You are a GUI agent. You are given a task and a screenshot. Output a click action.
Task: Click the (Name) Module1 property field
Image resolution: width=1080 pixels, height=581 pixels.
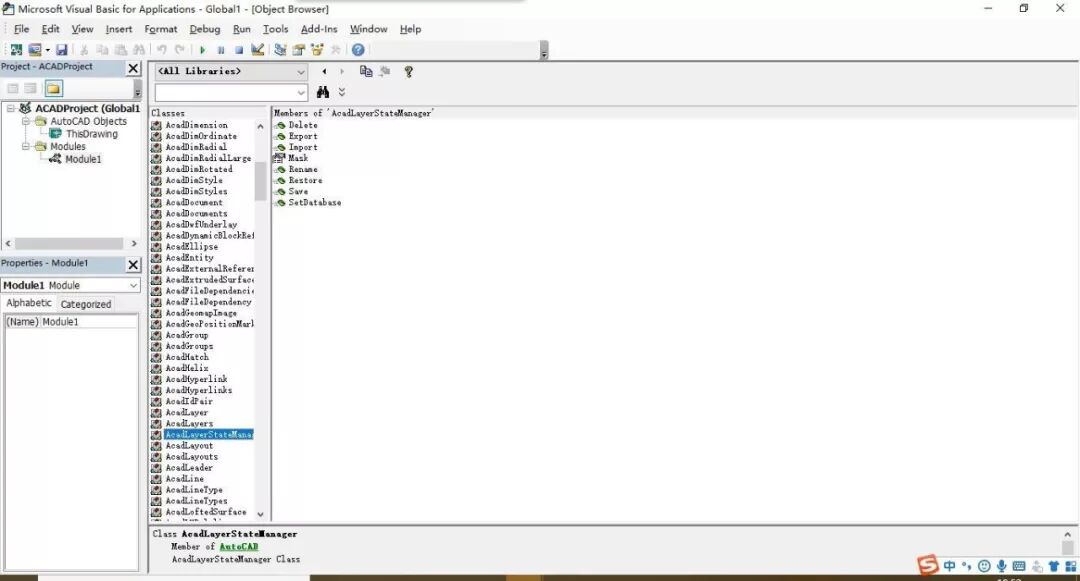(x=71, y=321)
